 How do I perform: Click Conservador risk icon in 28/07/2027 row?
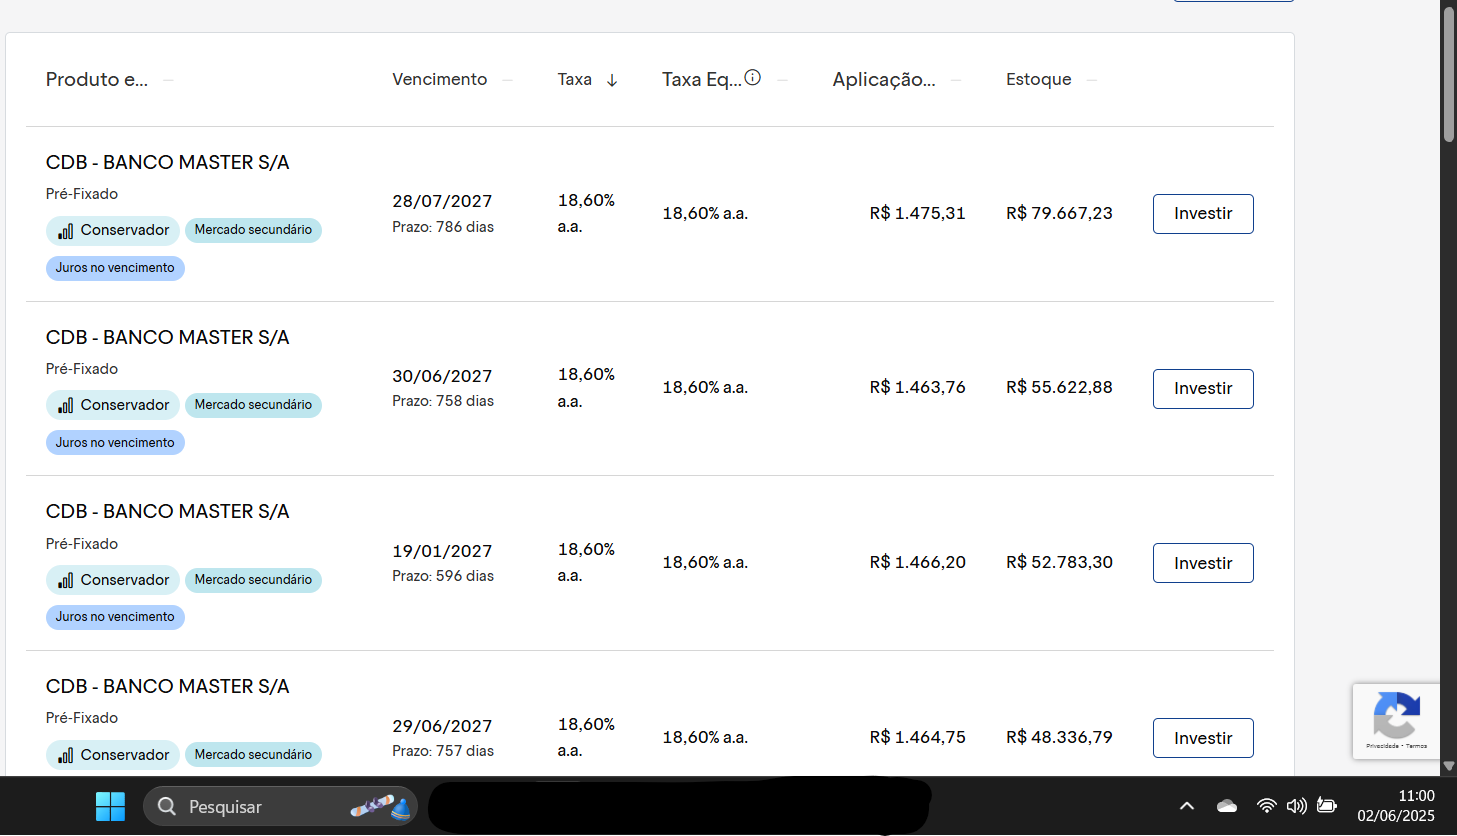click(66, 231)
